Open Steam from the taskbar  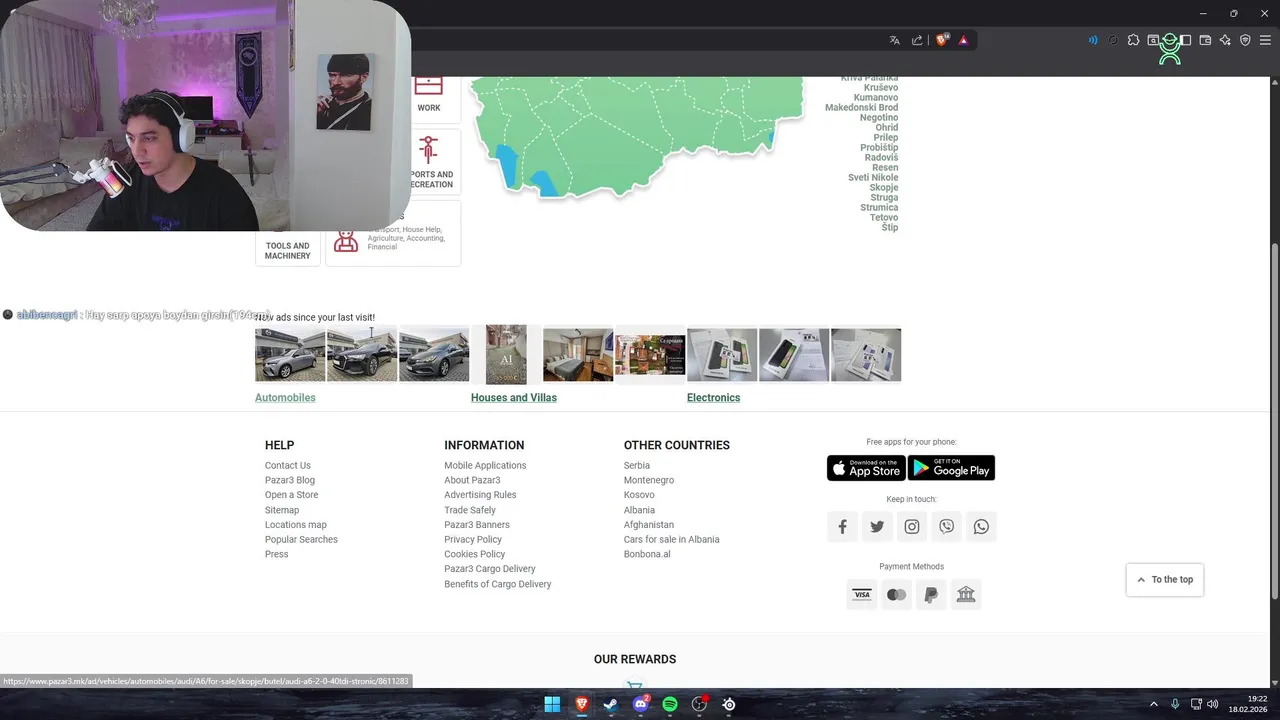[x=611, y=704]
